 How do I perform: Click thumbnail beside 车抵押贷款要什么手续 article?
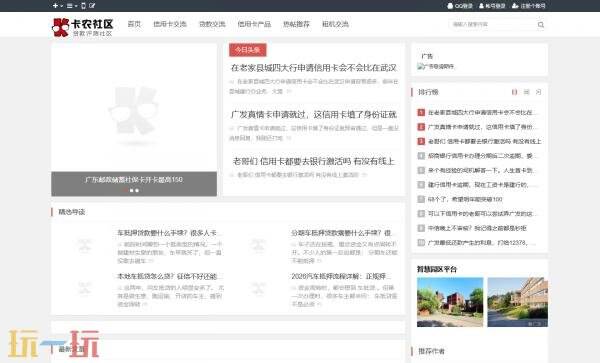(84, 246)
